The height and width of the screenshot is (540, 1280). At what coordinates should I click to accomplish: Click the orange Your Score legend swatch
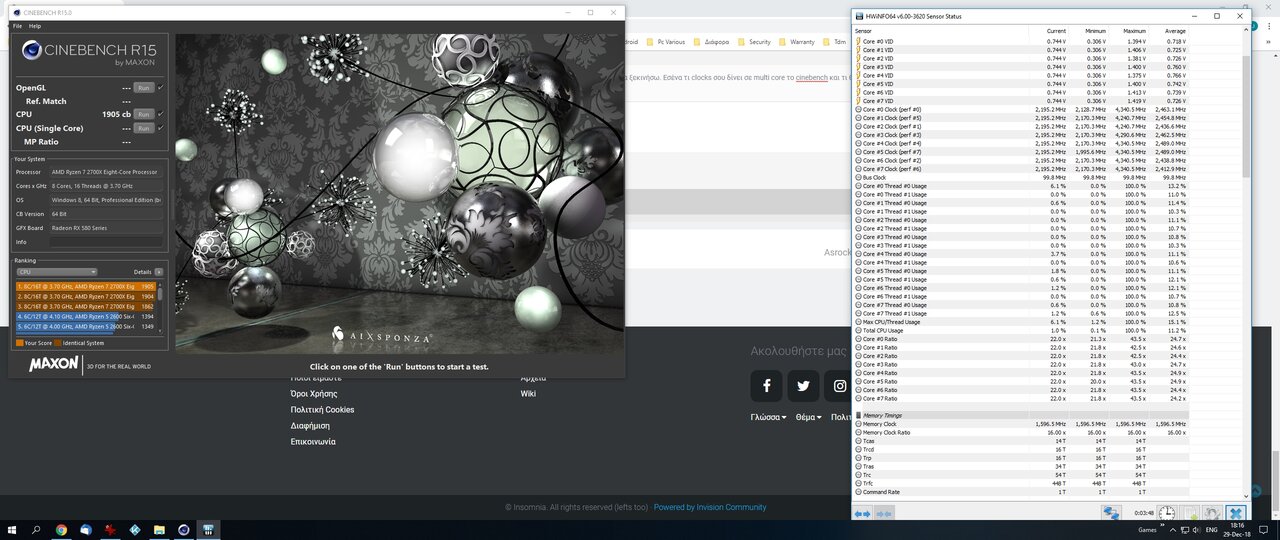coord(20,343)
